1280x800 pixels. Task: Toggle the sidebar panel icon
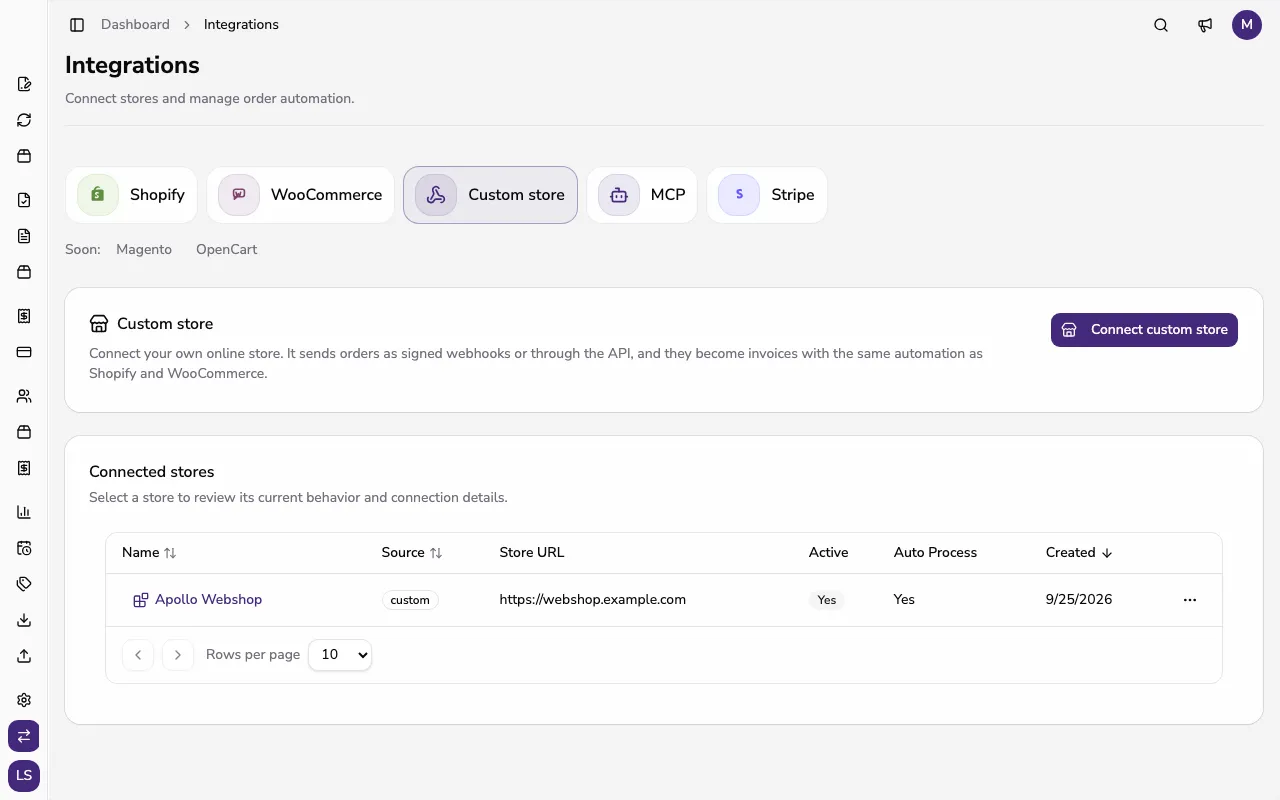point(77,25)
